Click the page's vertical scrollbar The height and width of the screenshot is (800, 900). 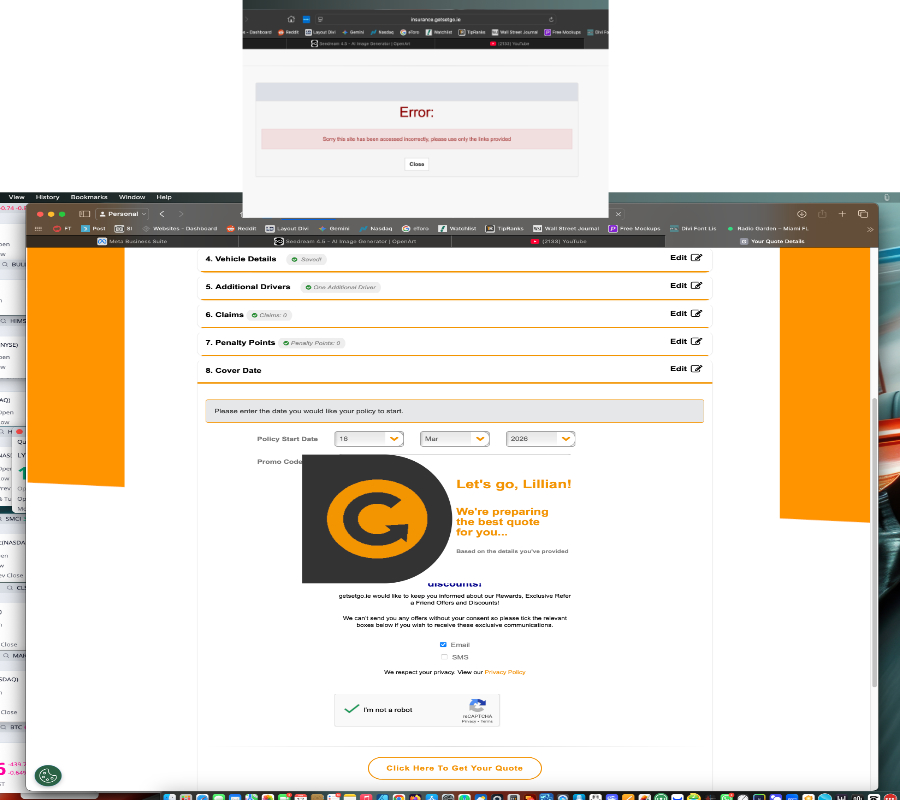click(x=874, y=542)
